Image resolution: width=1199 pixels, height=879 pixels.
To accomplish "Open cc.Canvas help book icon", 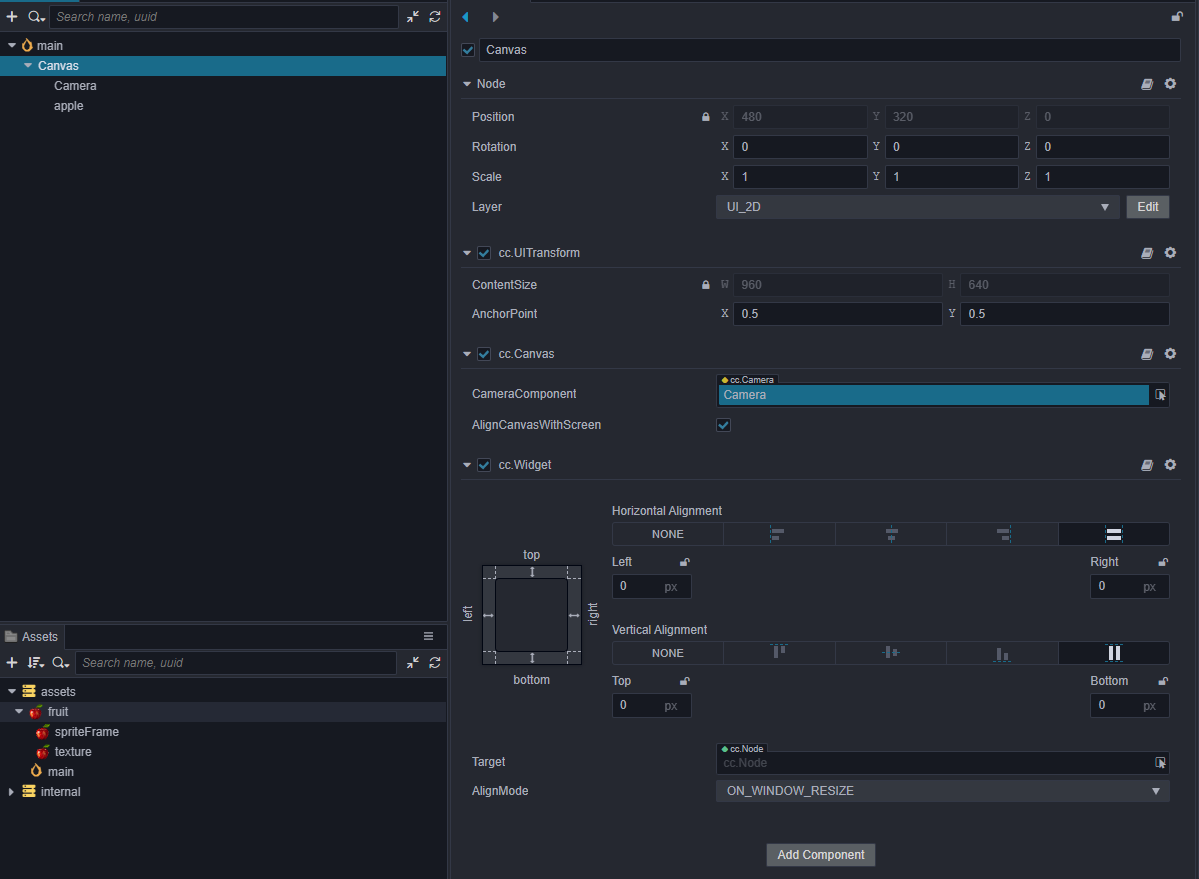I will click(x=1147, y=354).
